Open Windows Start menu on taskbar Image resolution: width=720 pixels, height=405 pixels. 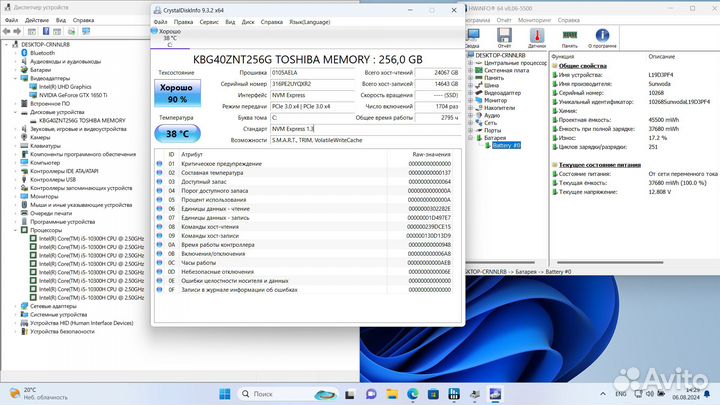(x=225, y=394)
